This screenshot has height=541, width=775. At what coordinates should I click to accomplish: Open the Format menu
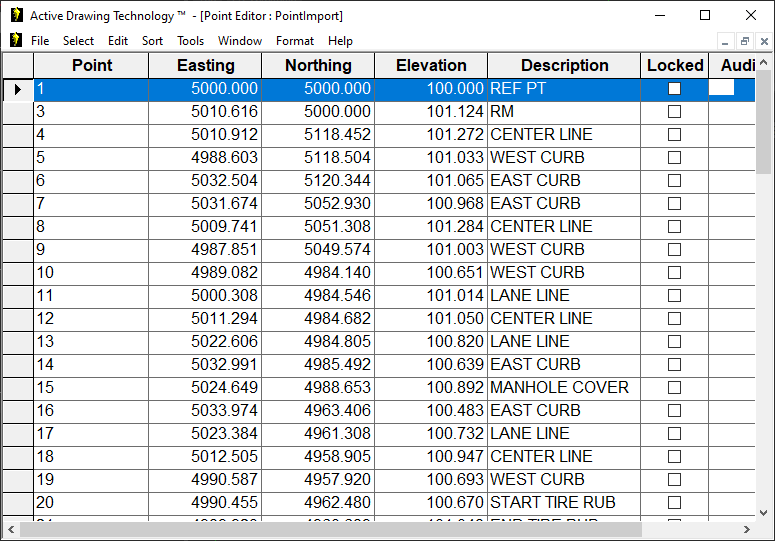pos(295,41)
